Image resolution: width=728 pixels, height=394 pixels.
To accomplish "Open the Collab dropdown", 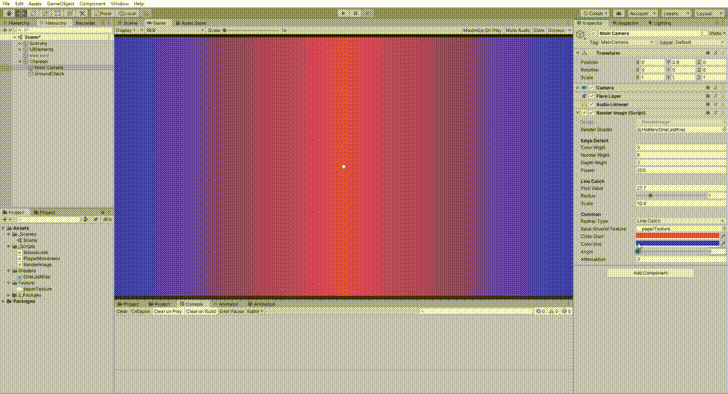I will click(595, 13).
